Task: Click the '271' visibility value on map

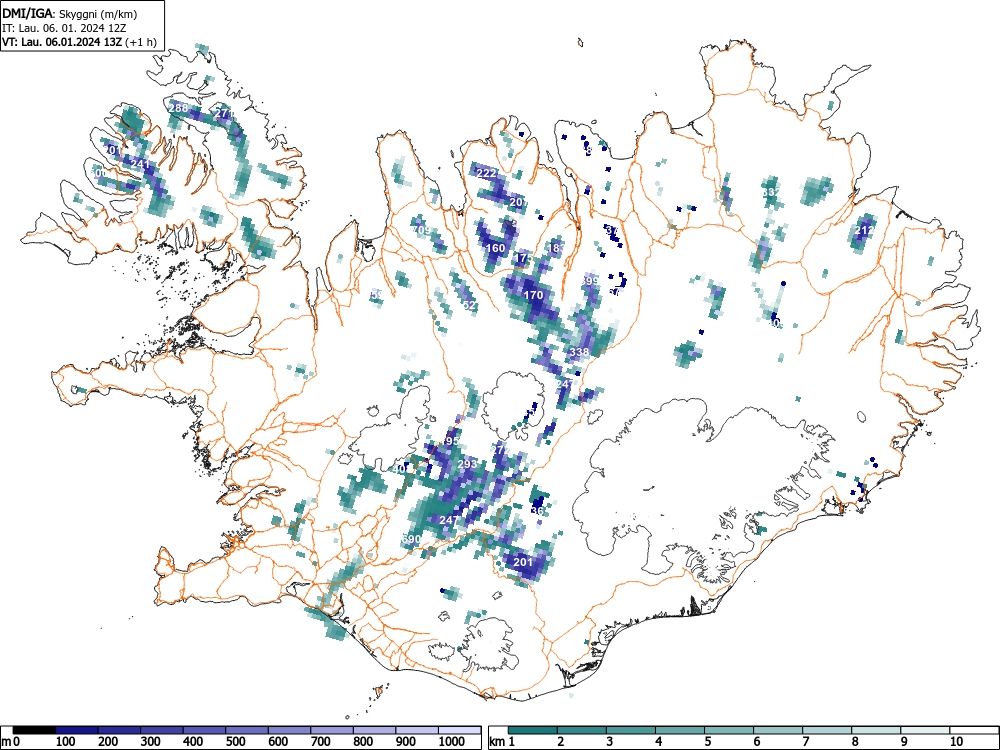Action: click(x=224, y=114)
